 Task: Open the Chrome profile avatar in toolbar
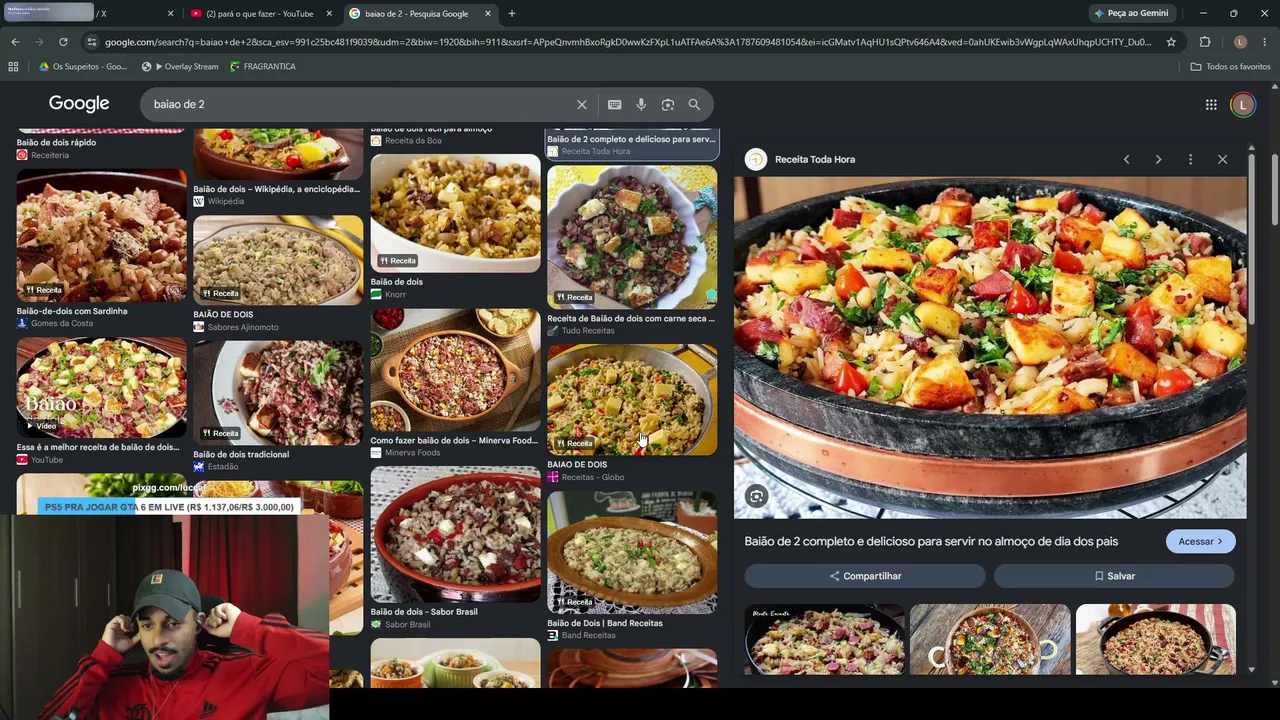pyautogui.click(x=1240, y=42)
